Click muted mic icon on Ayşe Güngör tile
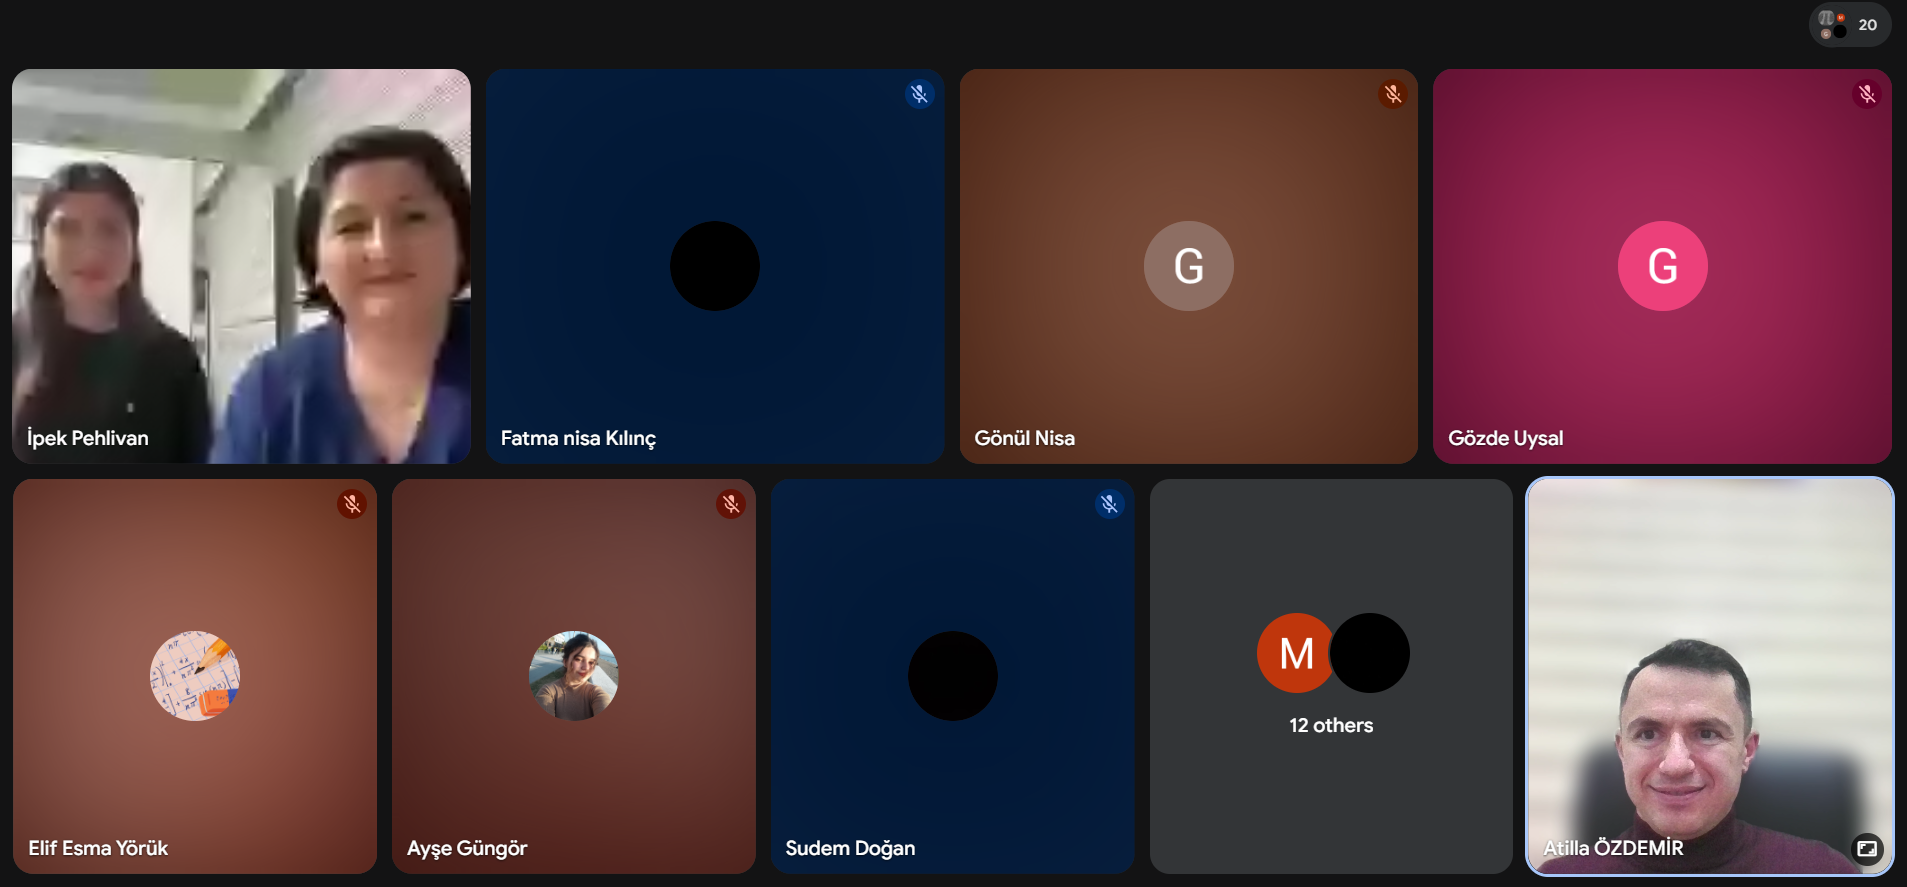 coord(731,504)
